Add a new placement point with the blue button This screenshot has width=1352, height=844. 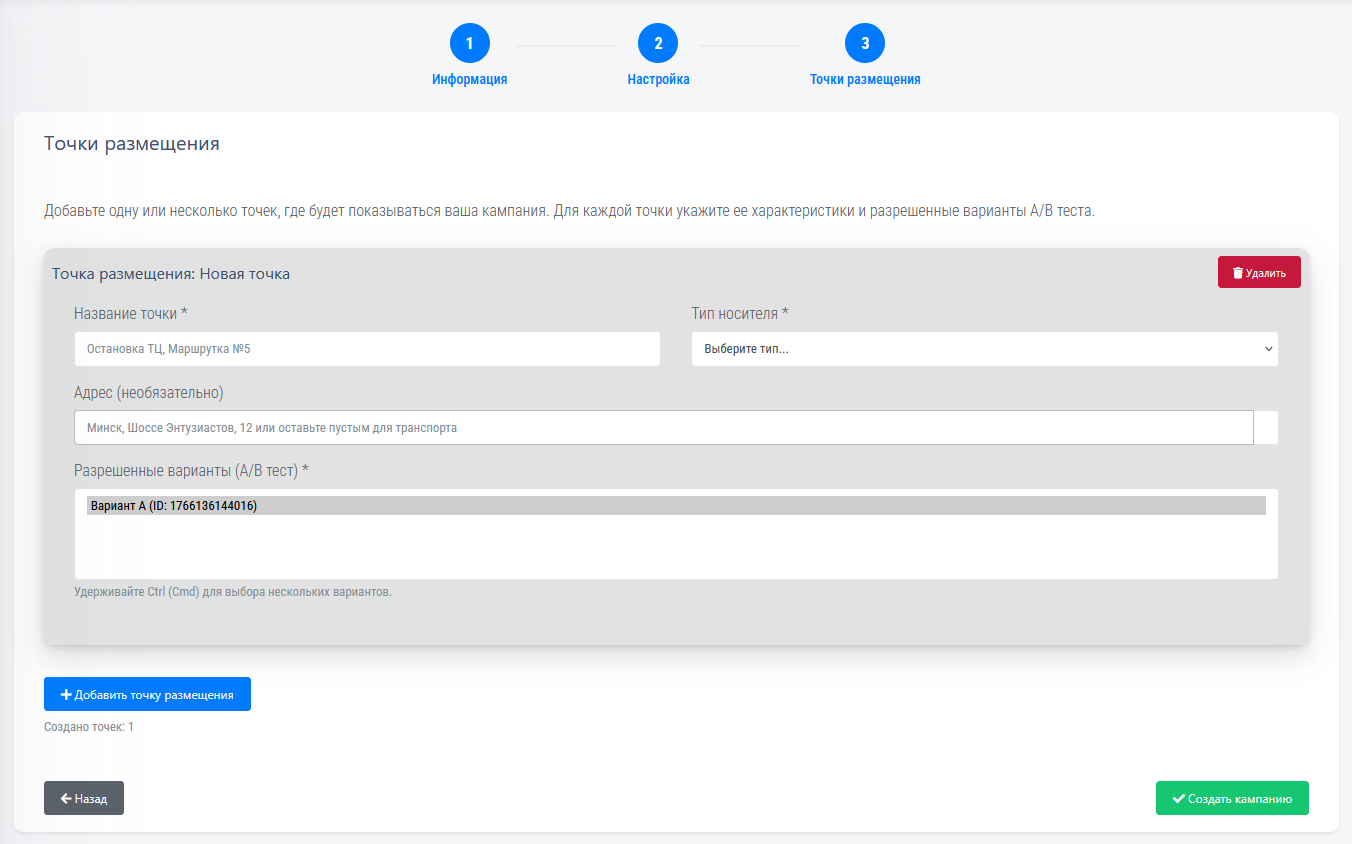pos(147,695)
